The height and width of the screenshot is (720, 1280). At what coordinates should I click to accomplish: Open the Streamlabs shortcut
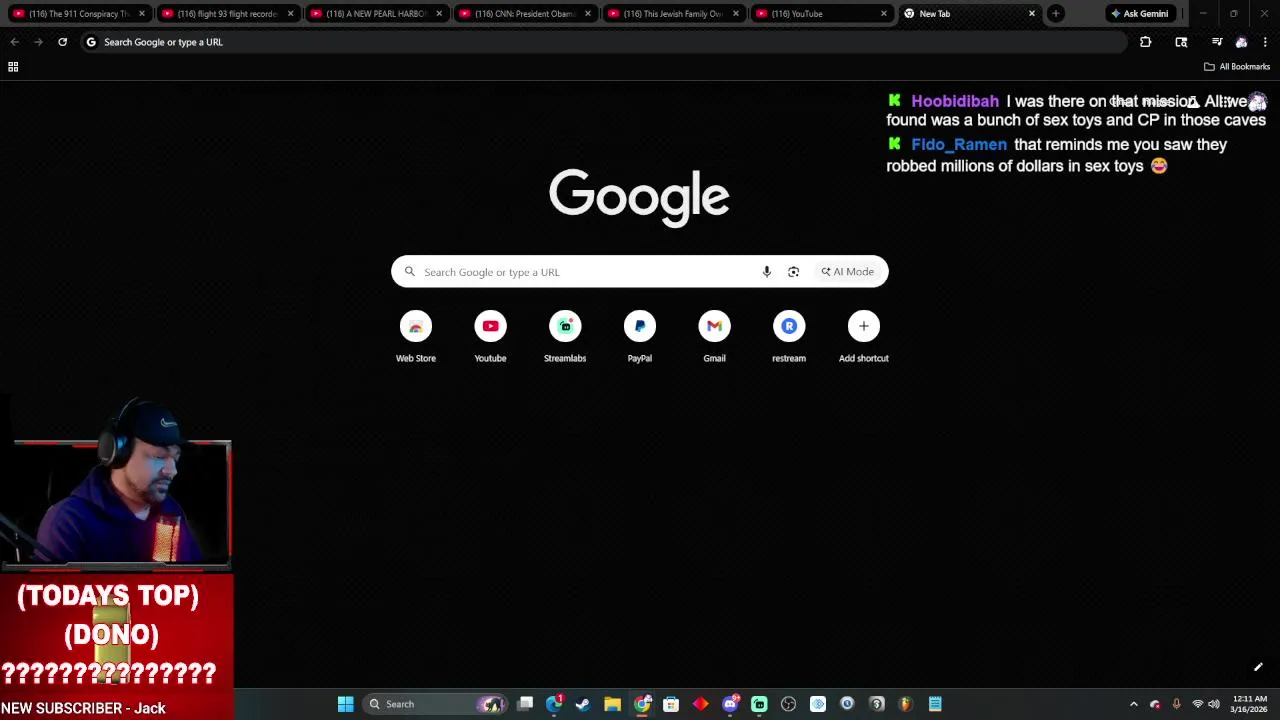point(565,337)
